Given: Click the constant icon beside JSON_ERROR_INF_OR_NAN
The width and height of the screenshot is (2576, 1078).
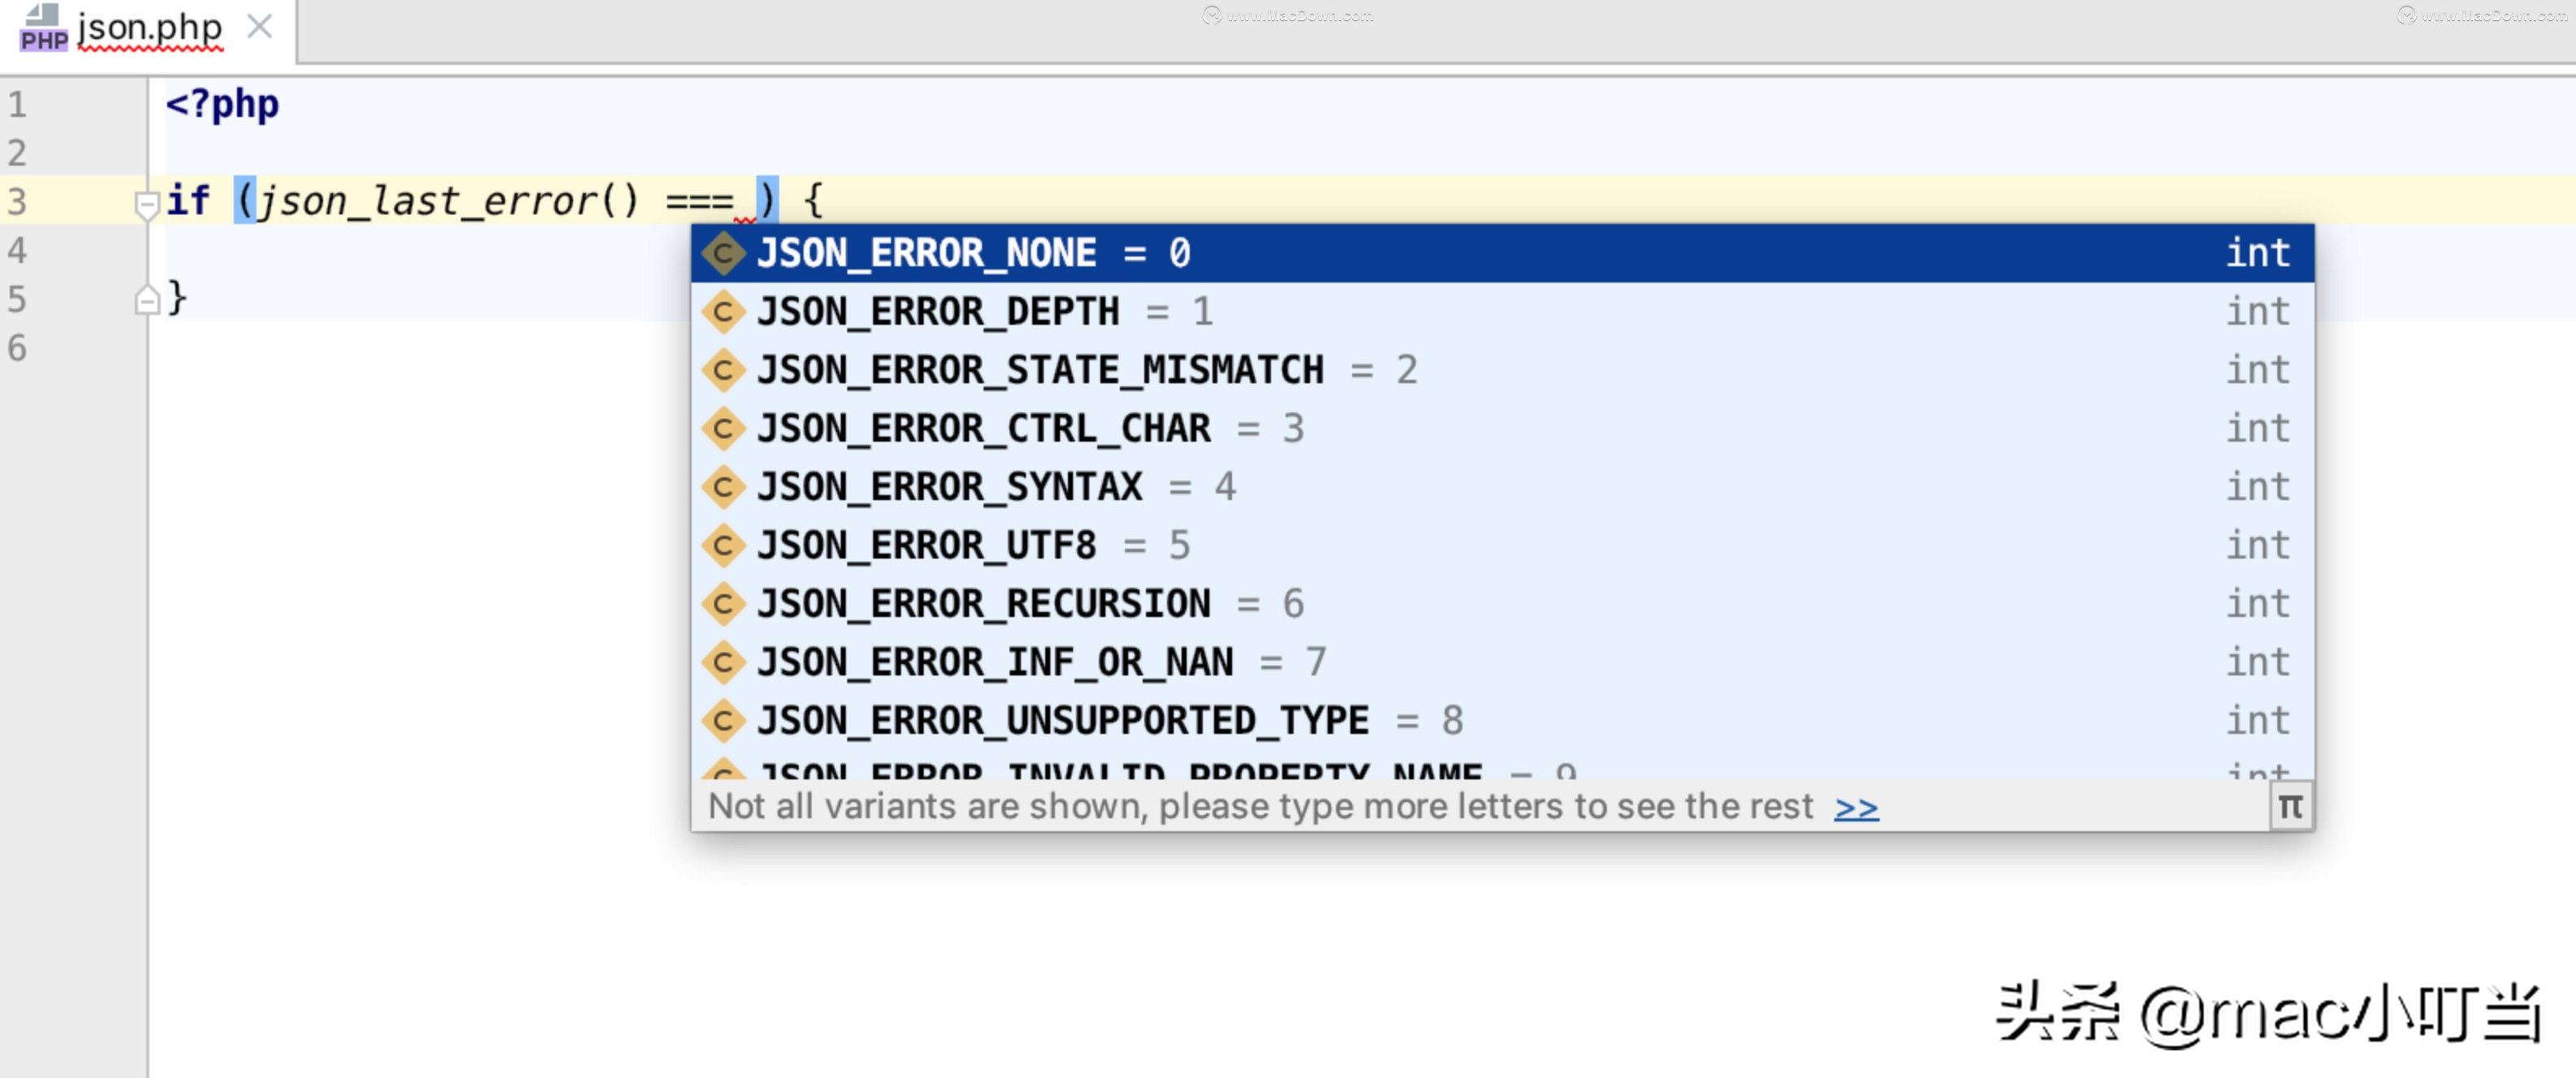Looking at the screenshot, I should click(x=724, y=661).
